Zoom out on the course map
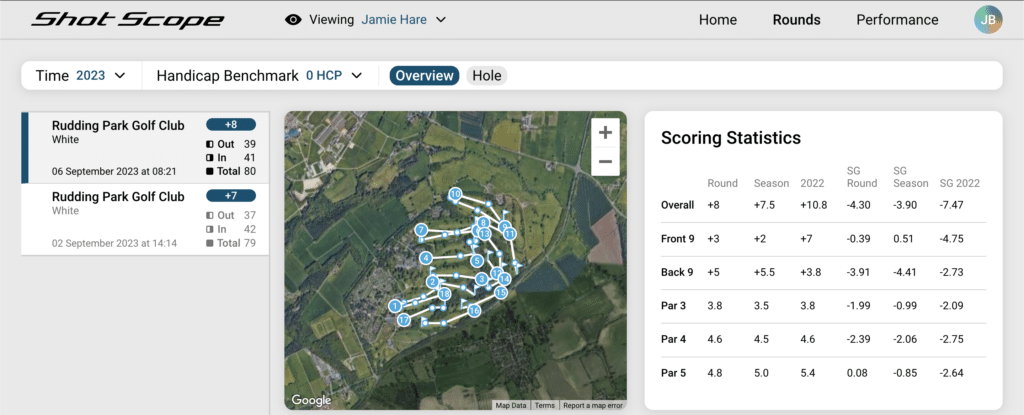This screenshot has height=415, width=1024. 604,161
